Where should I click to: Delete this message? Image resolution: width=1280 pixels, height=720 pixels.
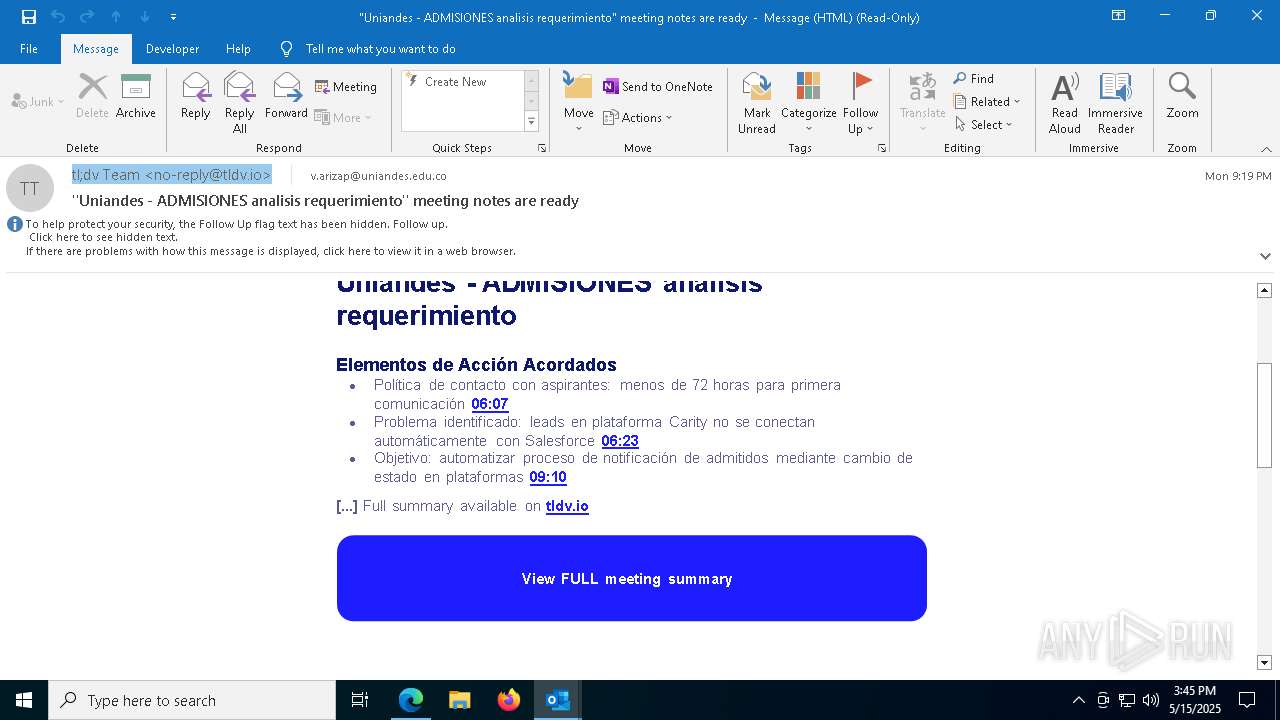pos(92,97)
